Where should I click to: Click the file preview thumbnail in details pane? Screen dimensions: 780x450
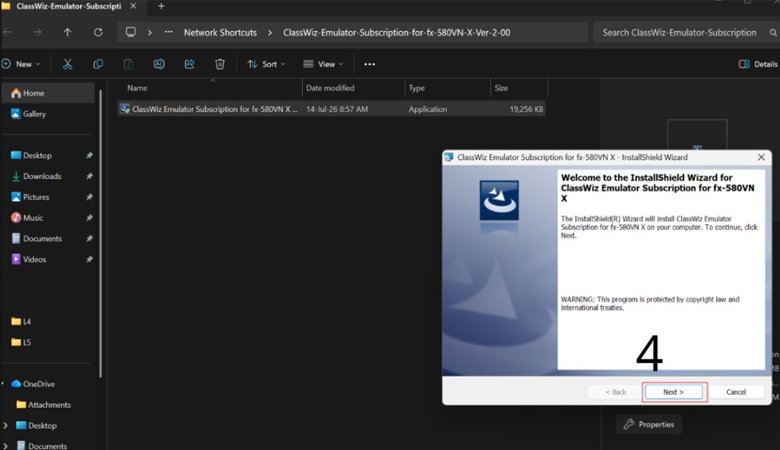click(697, 135)
